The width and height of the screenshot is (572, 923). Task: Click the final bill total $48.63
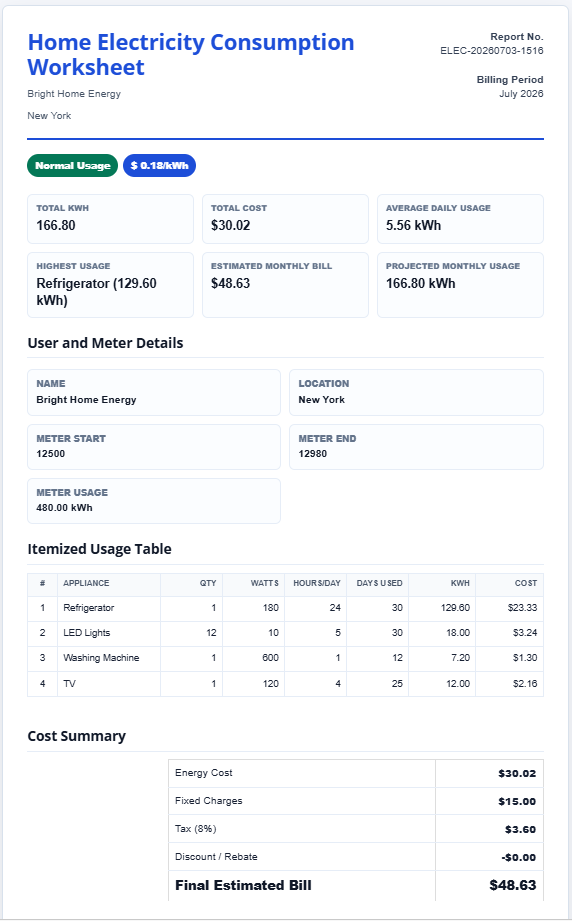[513, 885]
